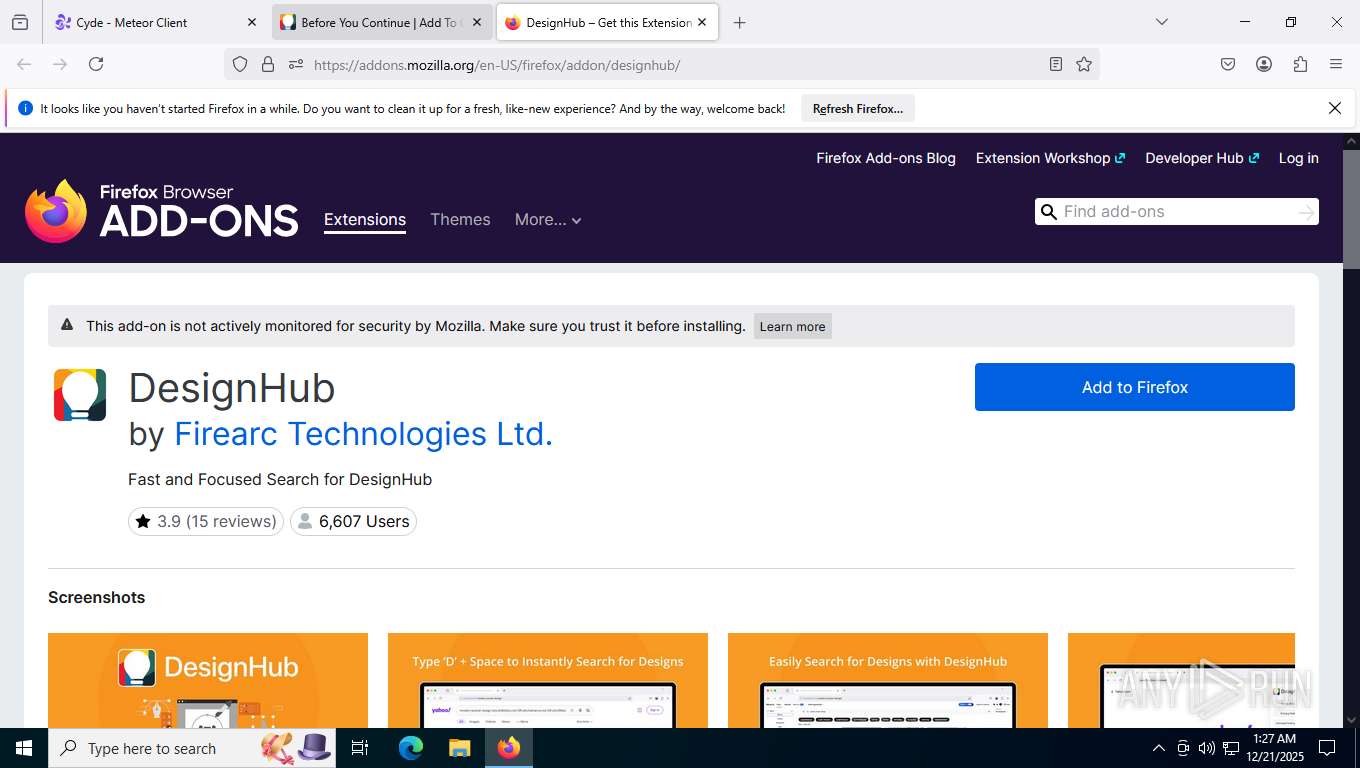Click the Learn more button
The height and width of the screenshot is (768, 1360).
point(792,326)
